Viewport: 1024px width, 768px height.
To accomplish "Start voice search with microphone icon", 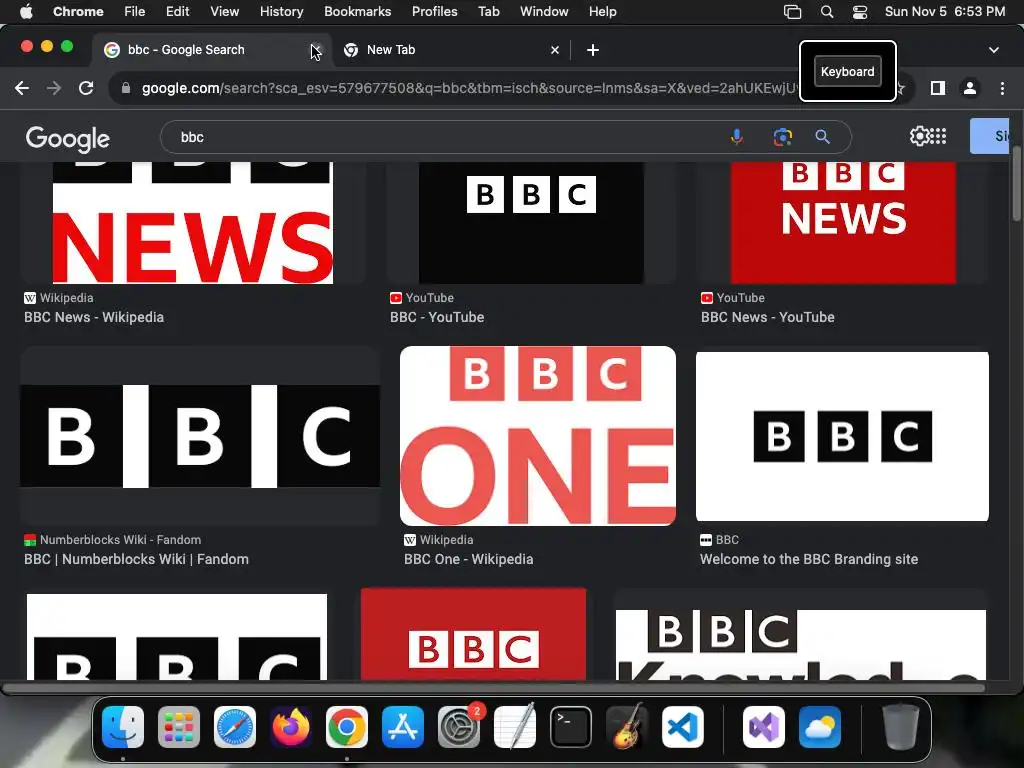I will [x=737, y=137].
